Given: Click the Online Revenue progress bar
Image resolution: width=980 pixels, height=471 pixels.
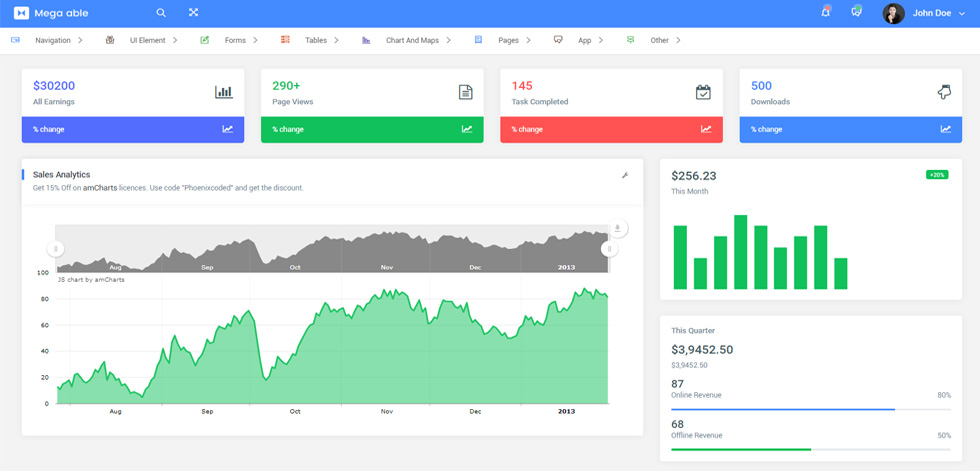Looking at the screenshot, I should [811, 409].
